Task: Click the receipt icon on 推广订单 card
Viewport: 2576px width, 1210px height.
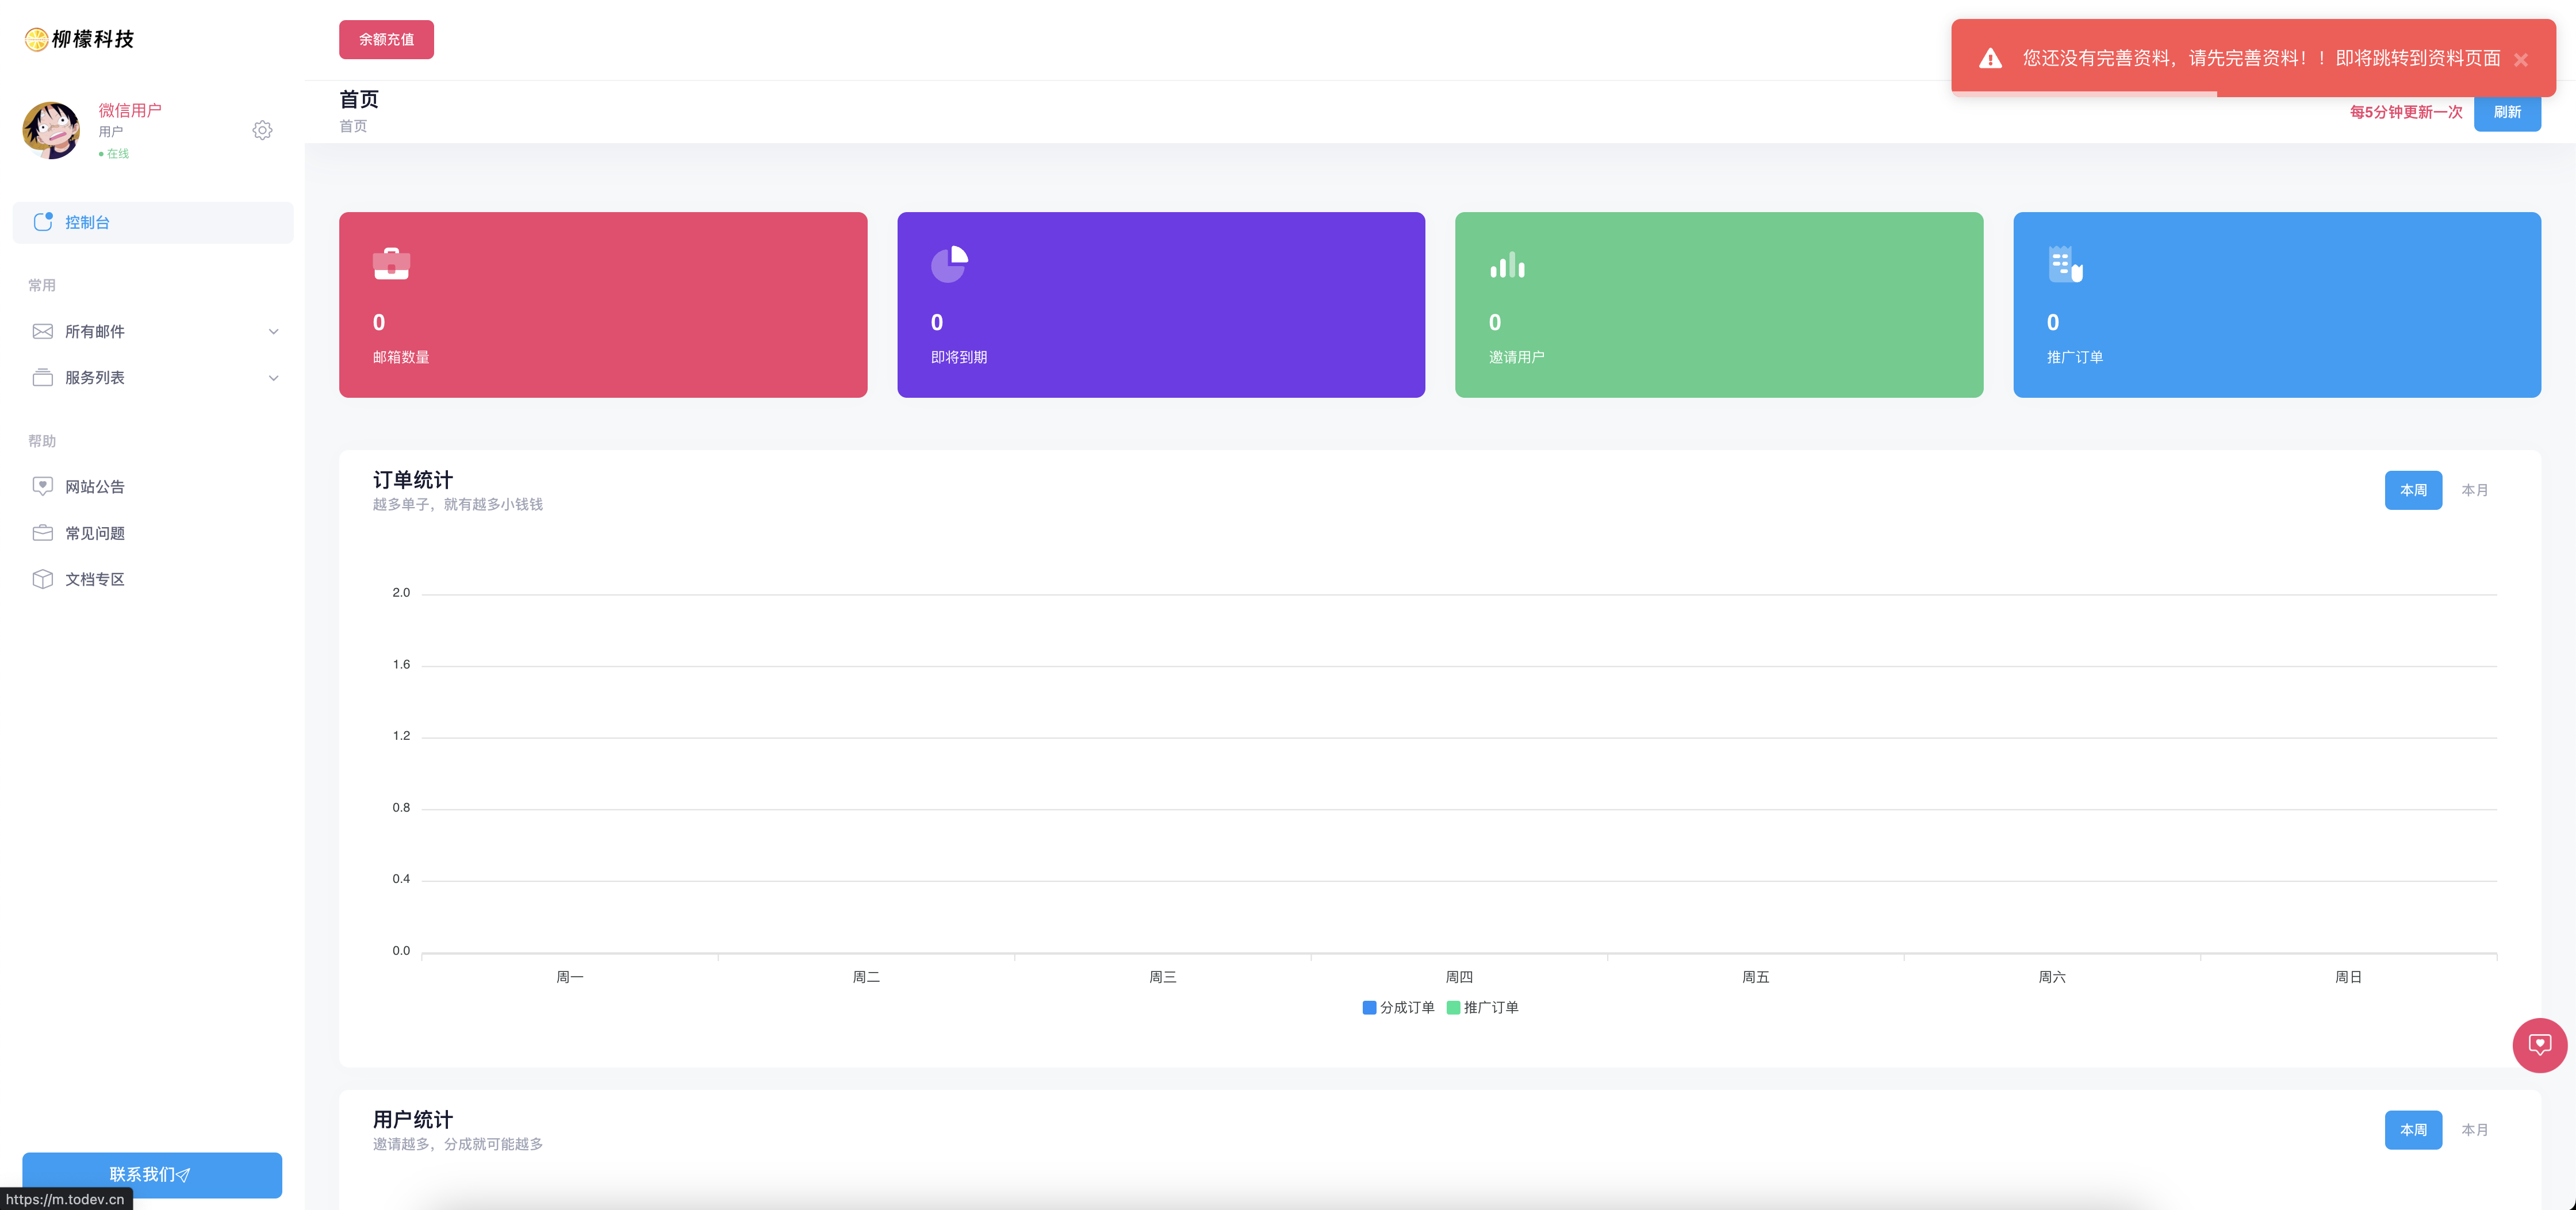Action: pyautogui.click(x=2064, y=264)
